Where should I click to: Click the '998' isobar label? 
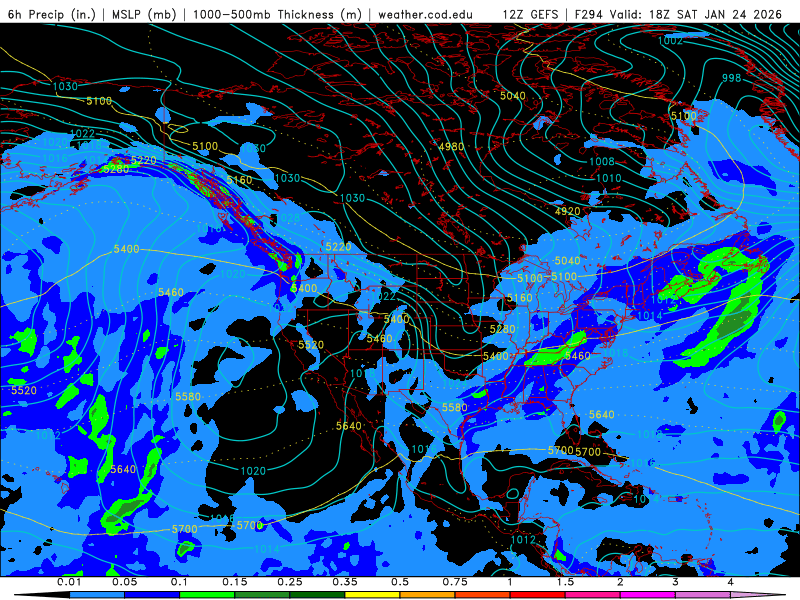click(x=731, y=78)
